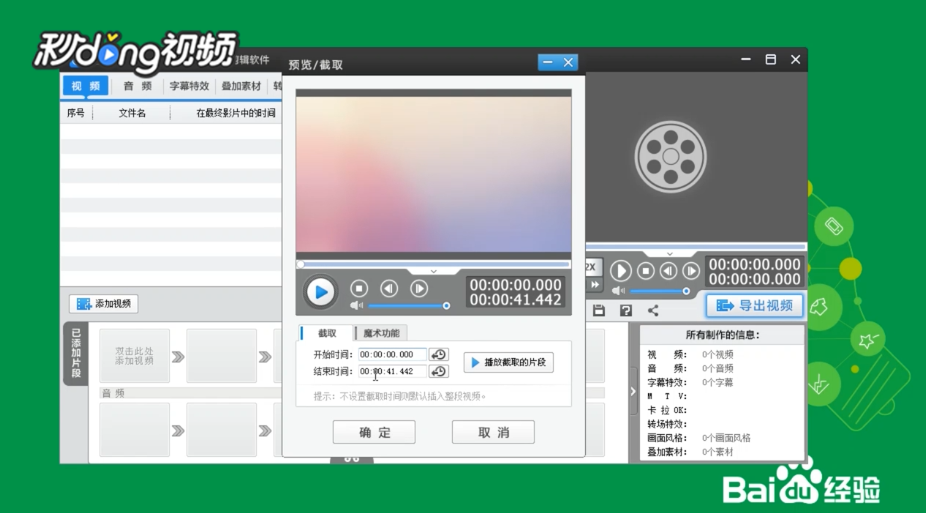Pick the current time for 结束时间
The width and height of the screenshot is (926, 513).
point(438,371)
